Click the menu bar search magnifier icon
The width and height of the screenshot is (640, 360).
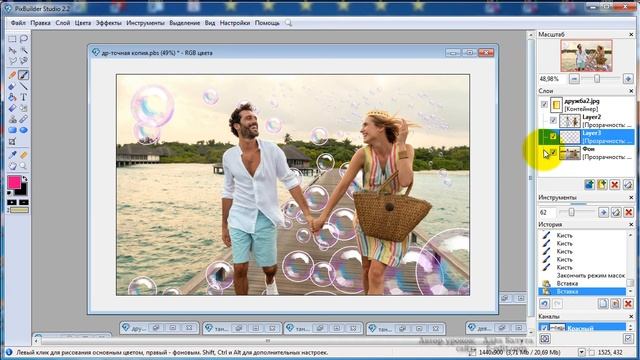289,23
